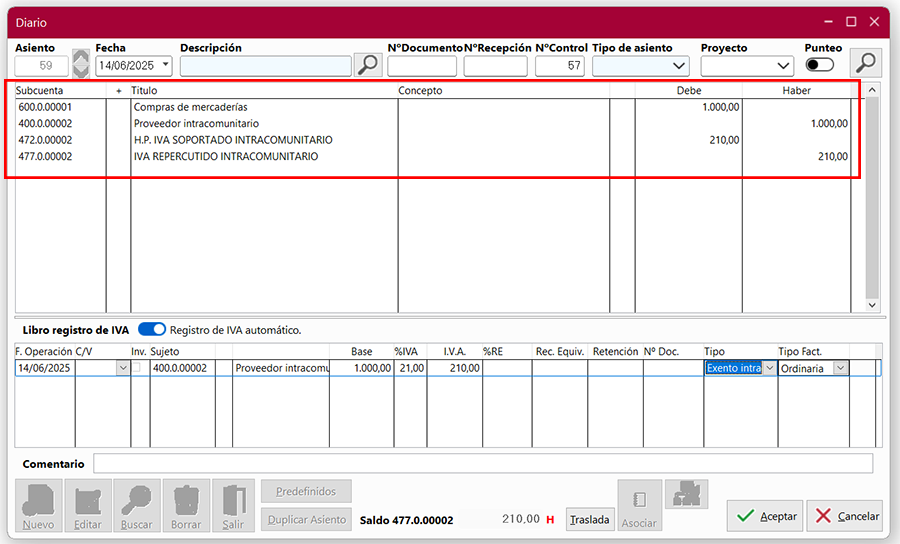
Task: Click the search icon next to Descripción
Action: point(368,65)
